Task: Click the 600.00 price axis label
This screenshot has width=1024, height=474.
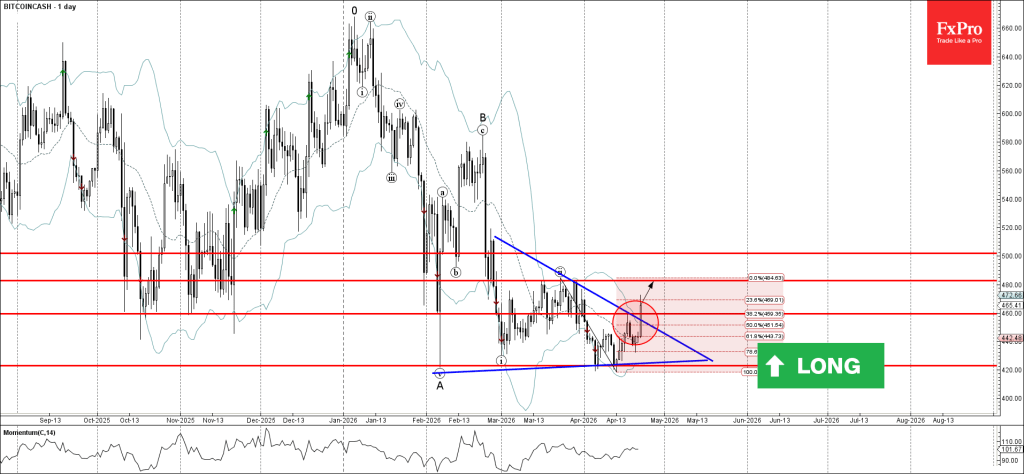Action: point(1011,114)
